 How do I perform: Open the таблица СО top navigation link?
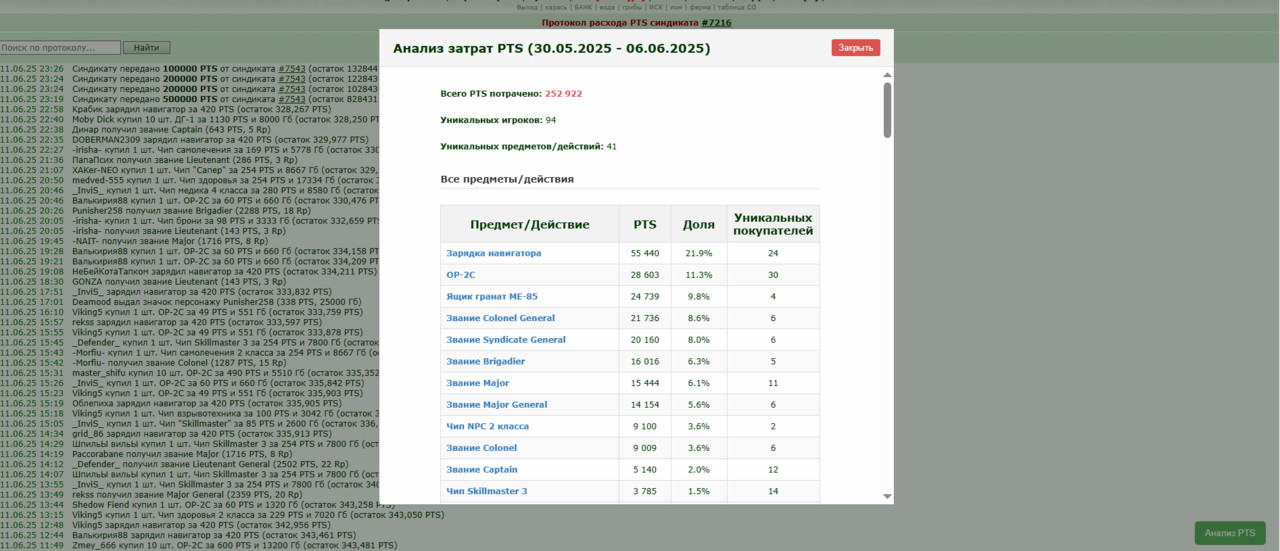pyautogui.click(x=737, y=7)
